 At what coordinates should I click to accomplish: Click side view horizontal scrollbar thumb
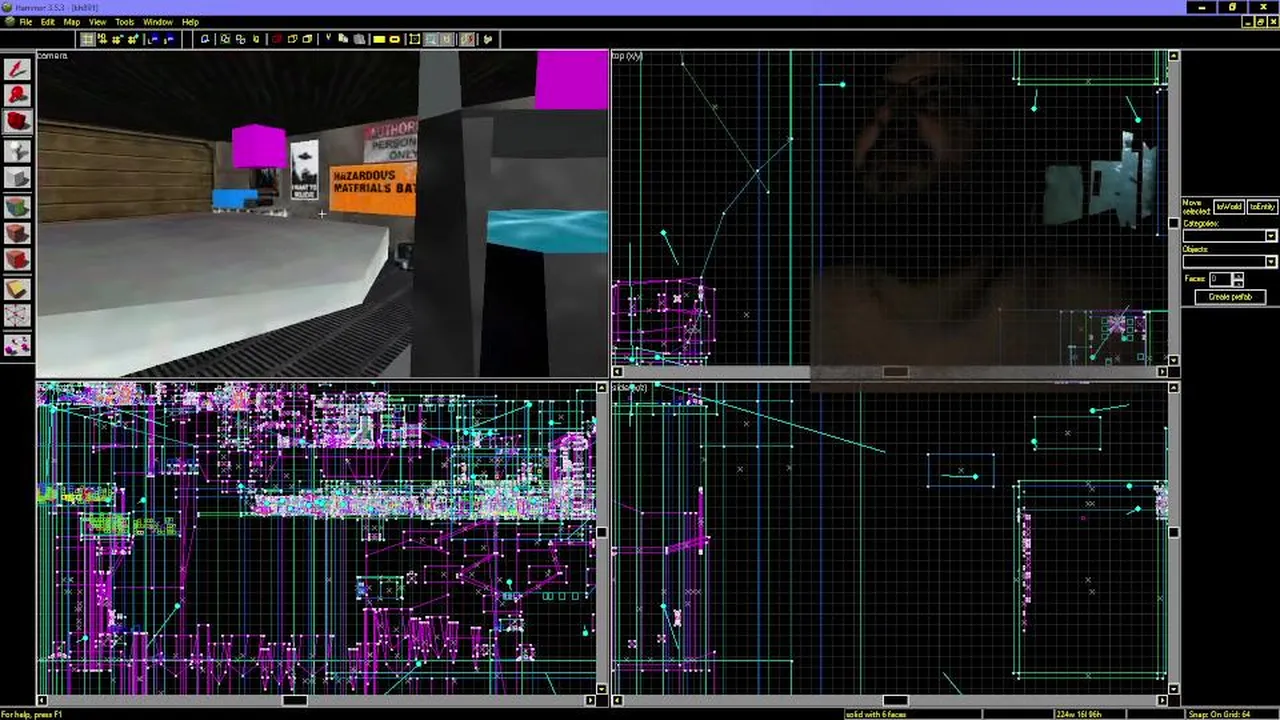(895, 701)
